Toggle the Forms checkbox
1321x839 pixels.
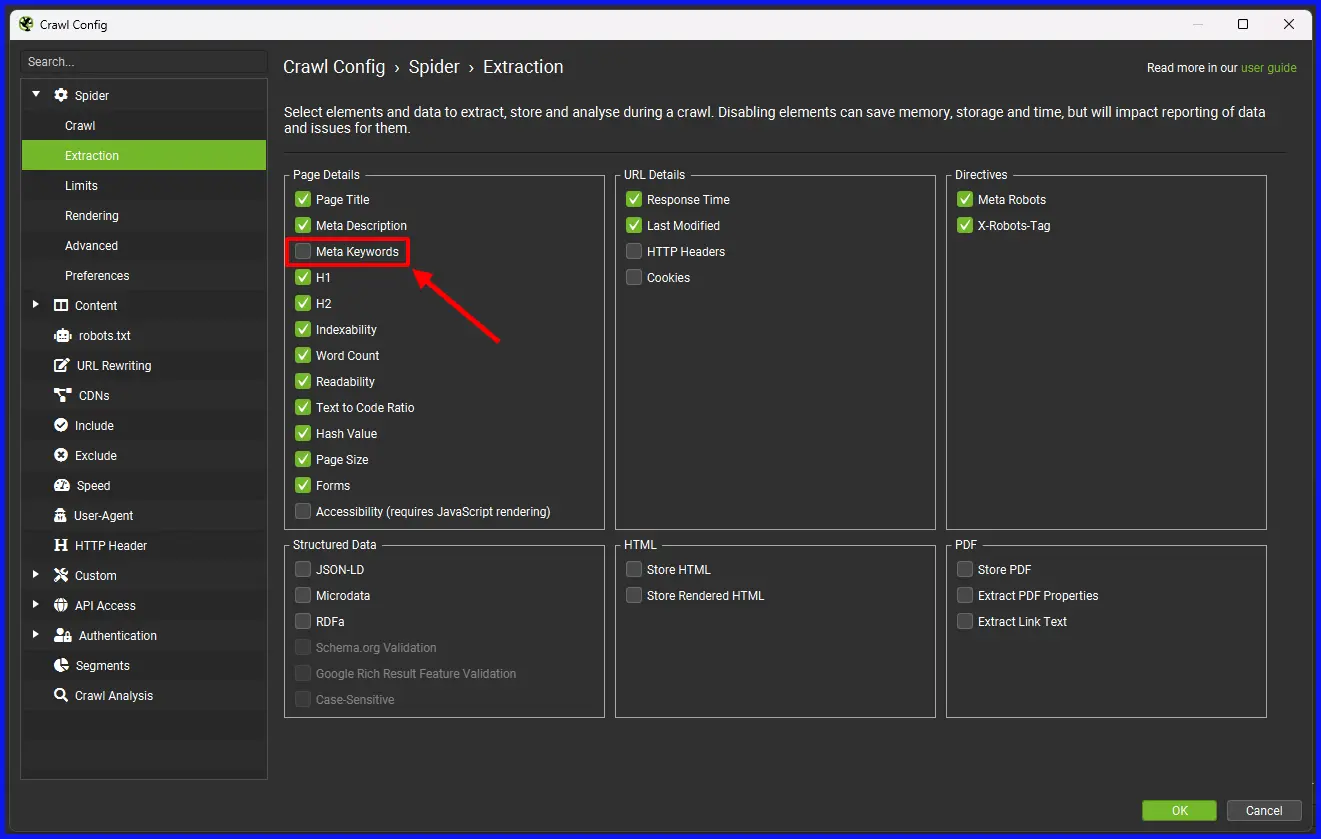tap(303, 485)
